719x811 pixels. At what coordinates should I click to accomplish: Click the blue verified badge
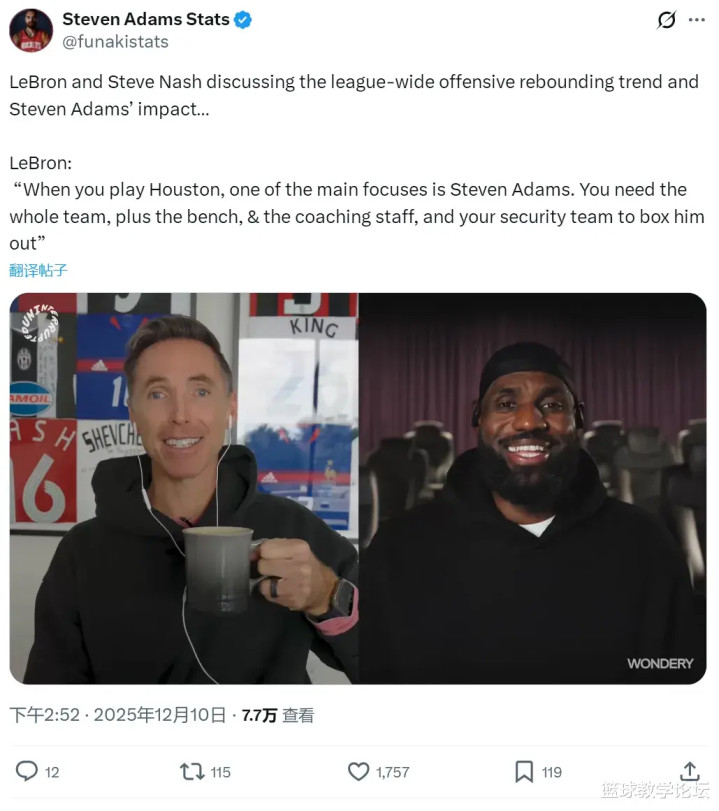tap(243, 20)
